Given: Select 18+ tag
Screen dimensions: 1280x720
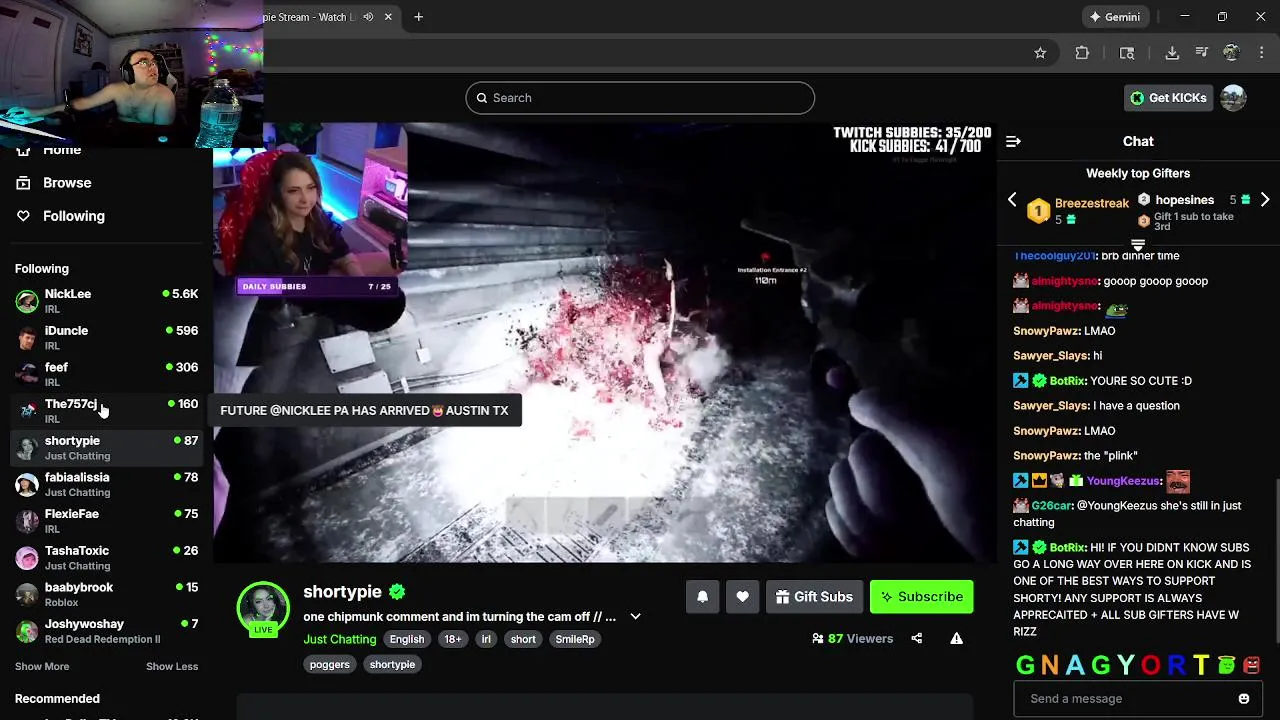Looking at the screenshot, I should (x=453, y=639).
